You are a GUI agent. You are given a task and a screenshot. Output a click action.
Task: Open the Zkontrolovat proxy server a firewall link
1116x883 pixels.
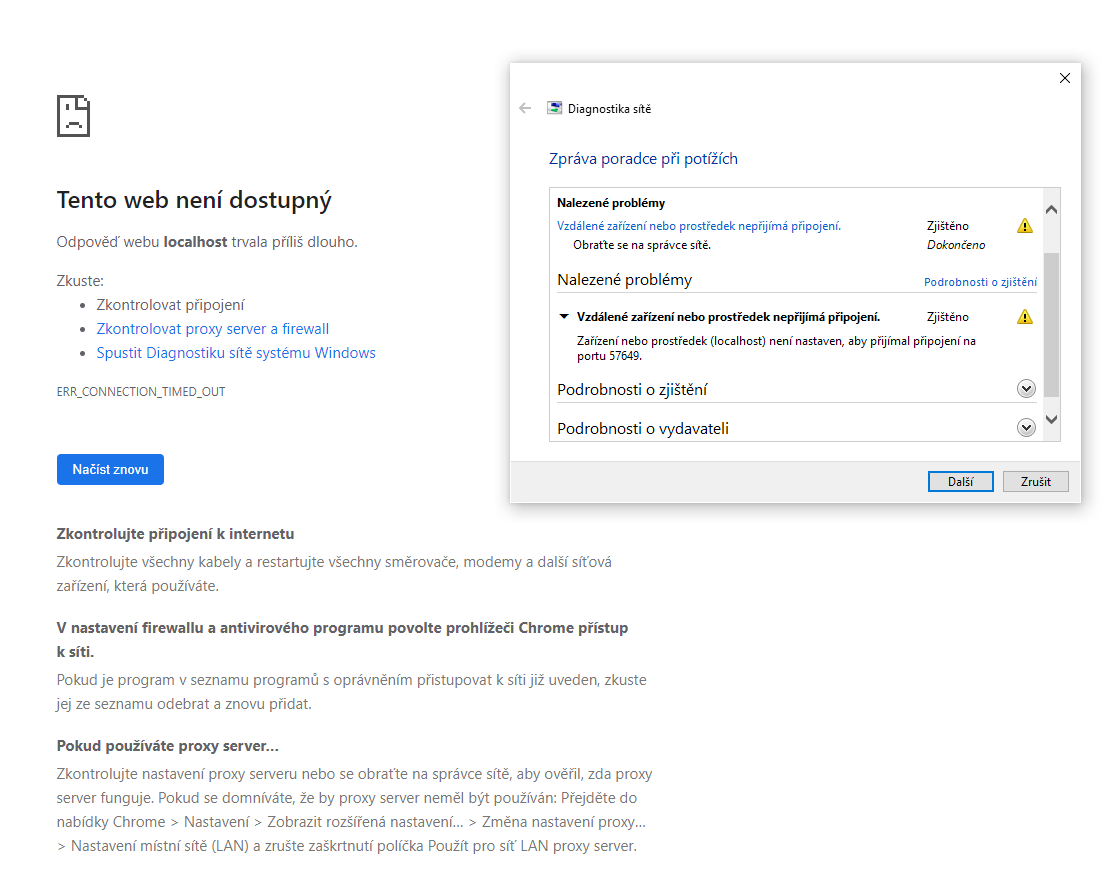point(212,329)
